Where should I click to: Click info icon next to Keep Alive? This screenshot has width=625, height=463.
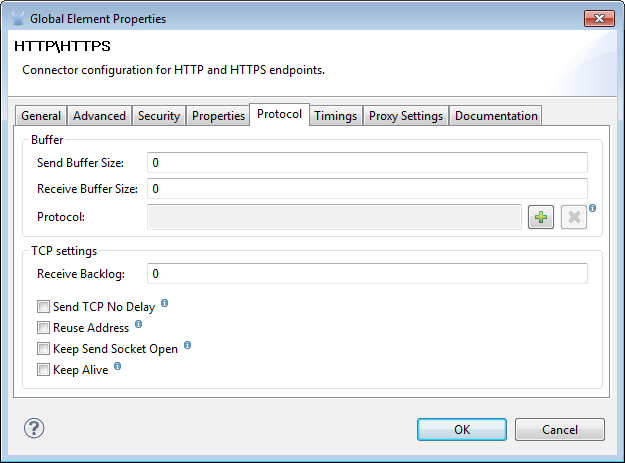pos(117,367)
